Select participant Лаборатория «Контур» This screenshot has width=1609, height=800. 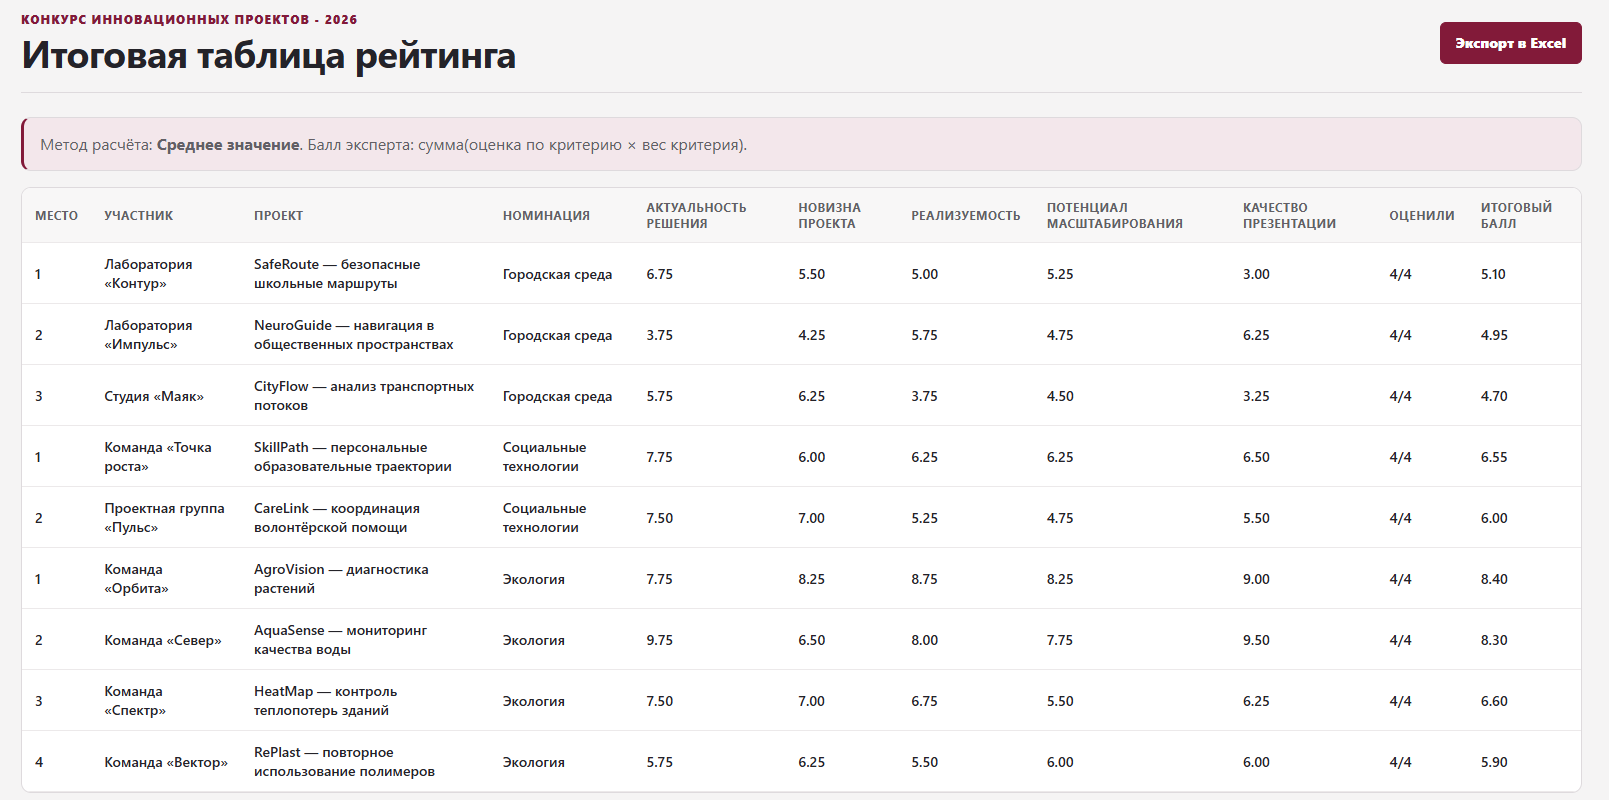point(148,274)
